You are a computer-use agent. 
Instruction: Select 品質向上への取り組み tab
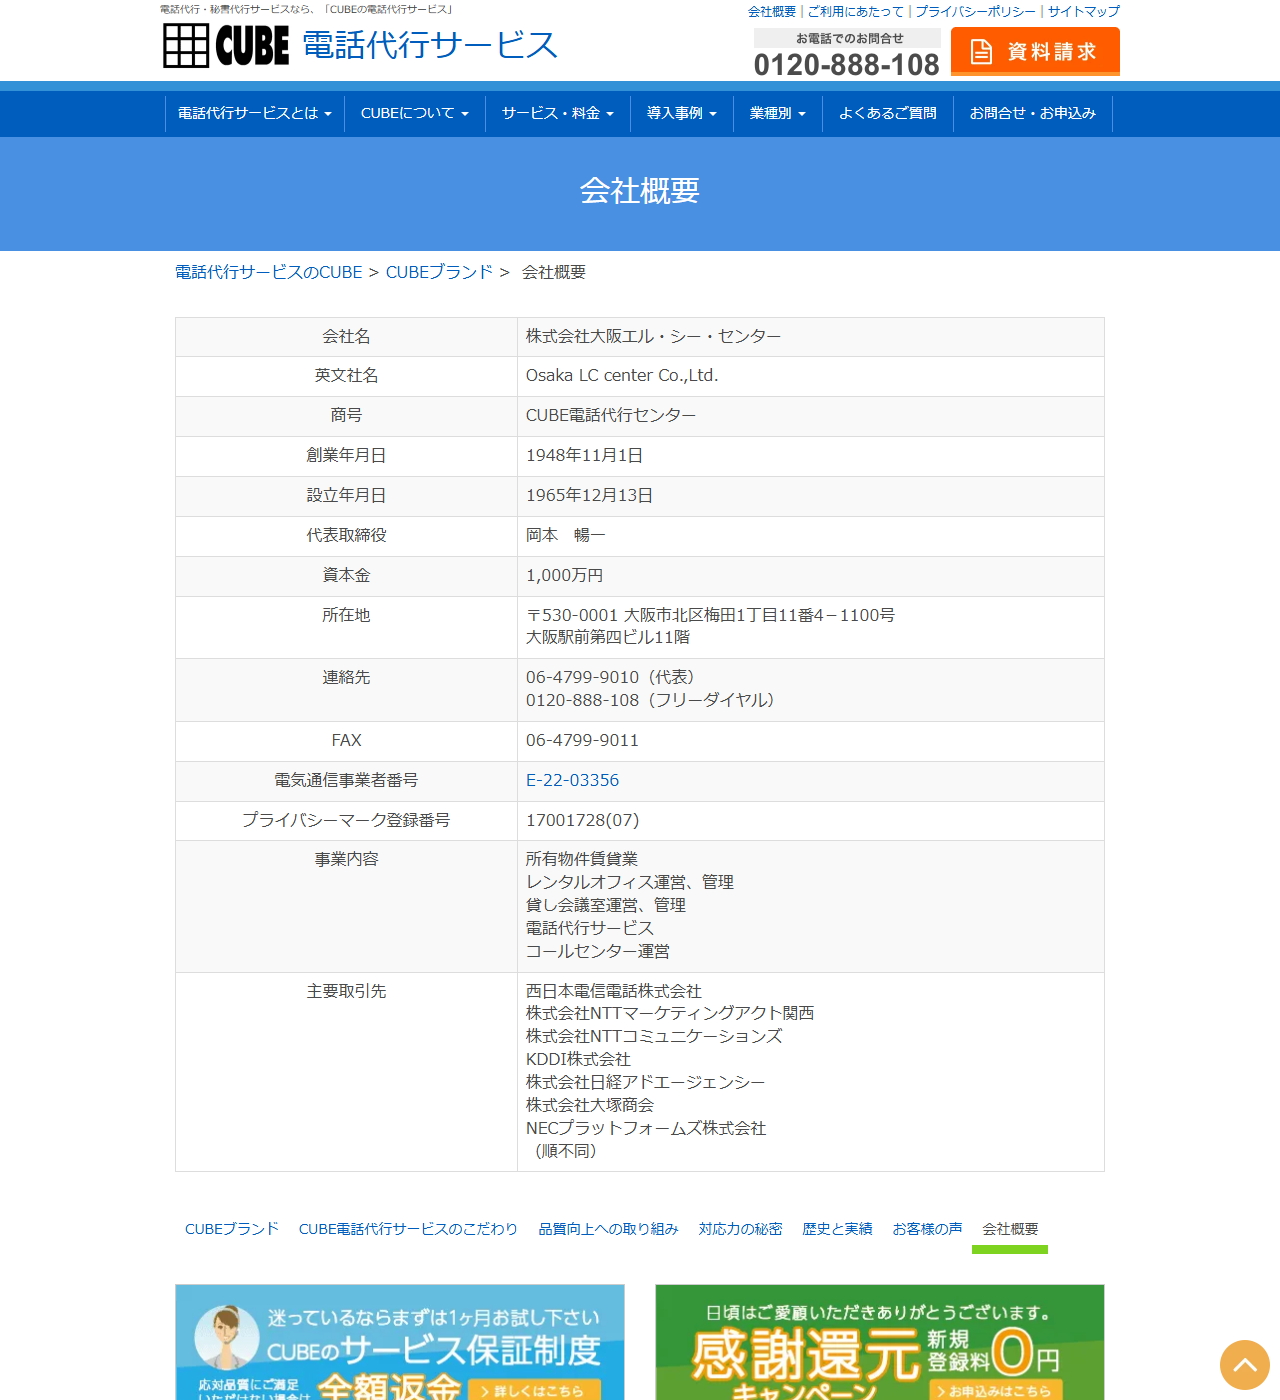(608, 1229)
